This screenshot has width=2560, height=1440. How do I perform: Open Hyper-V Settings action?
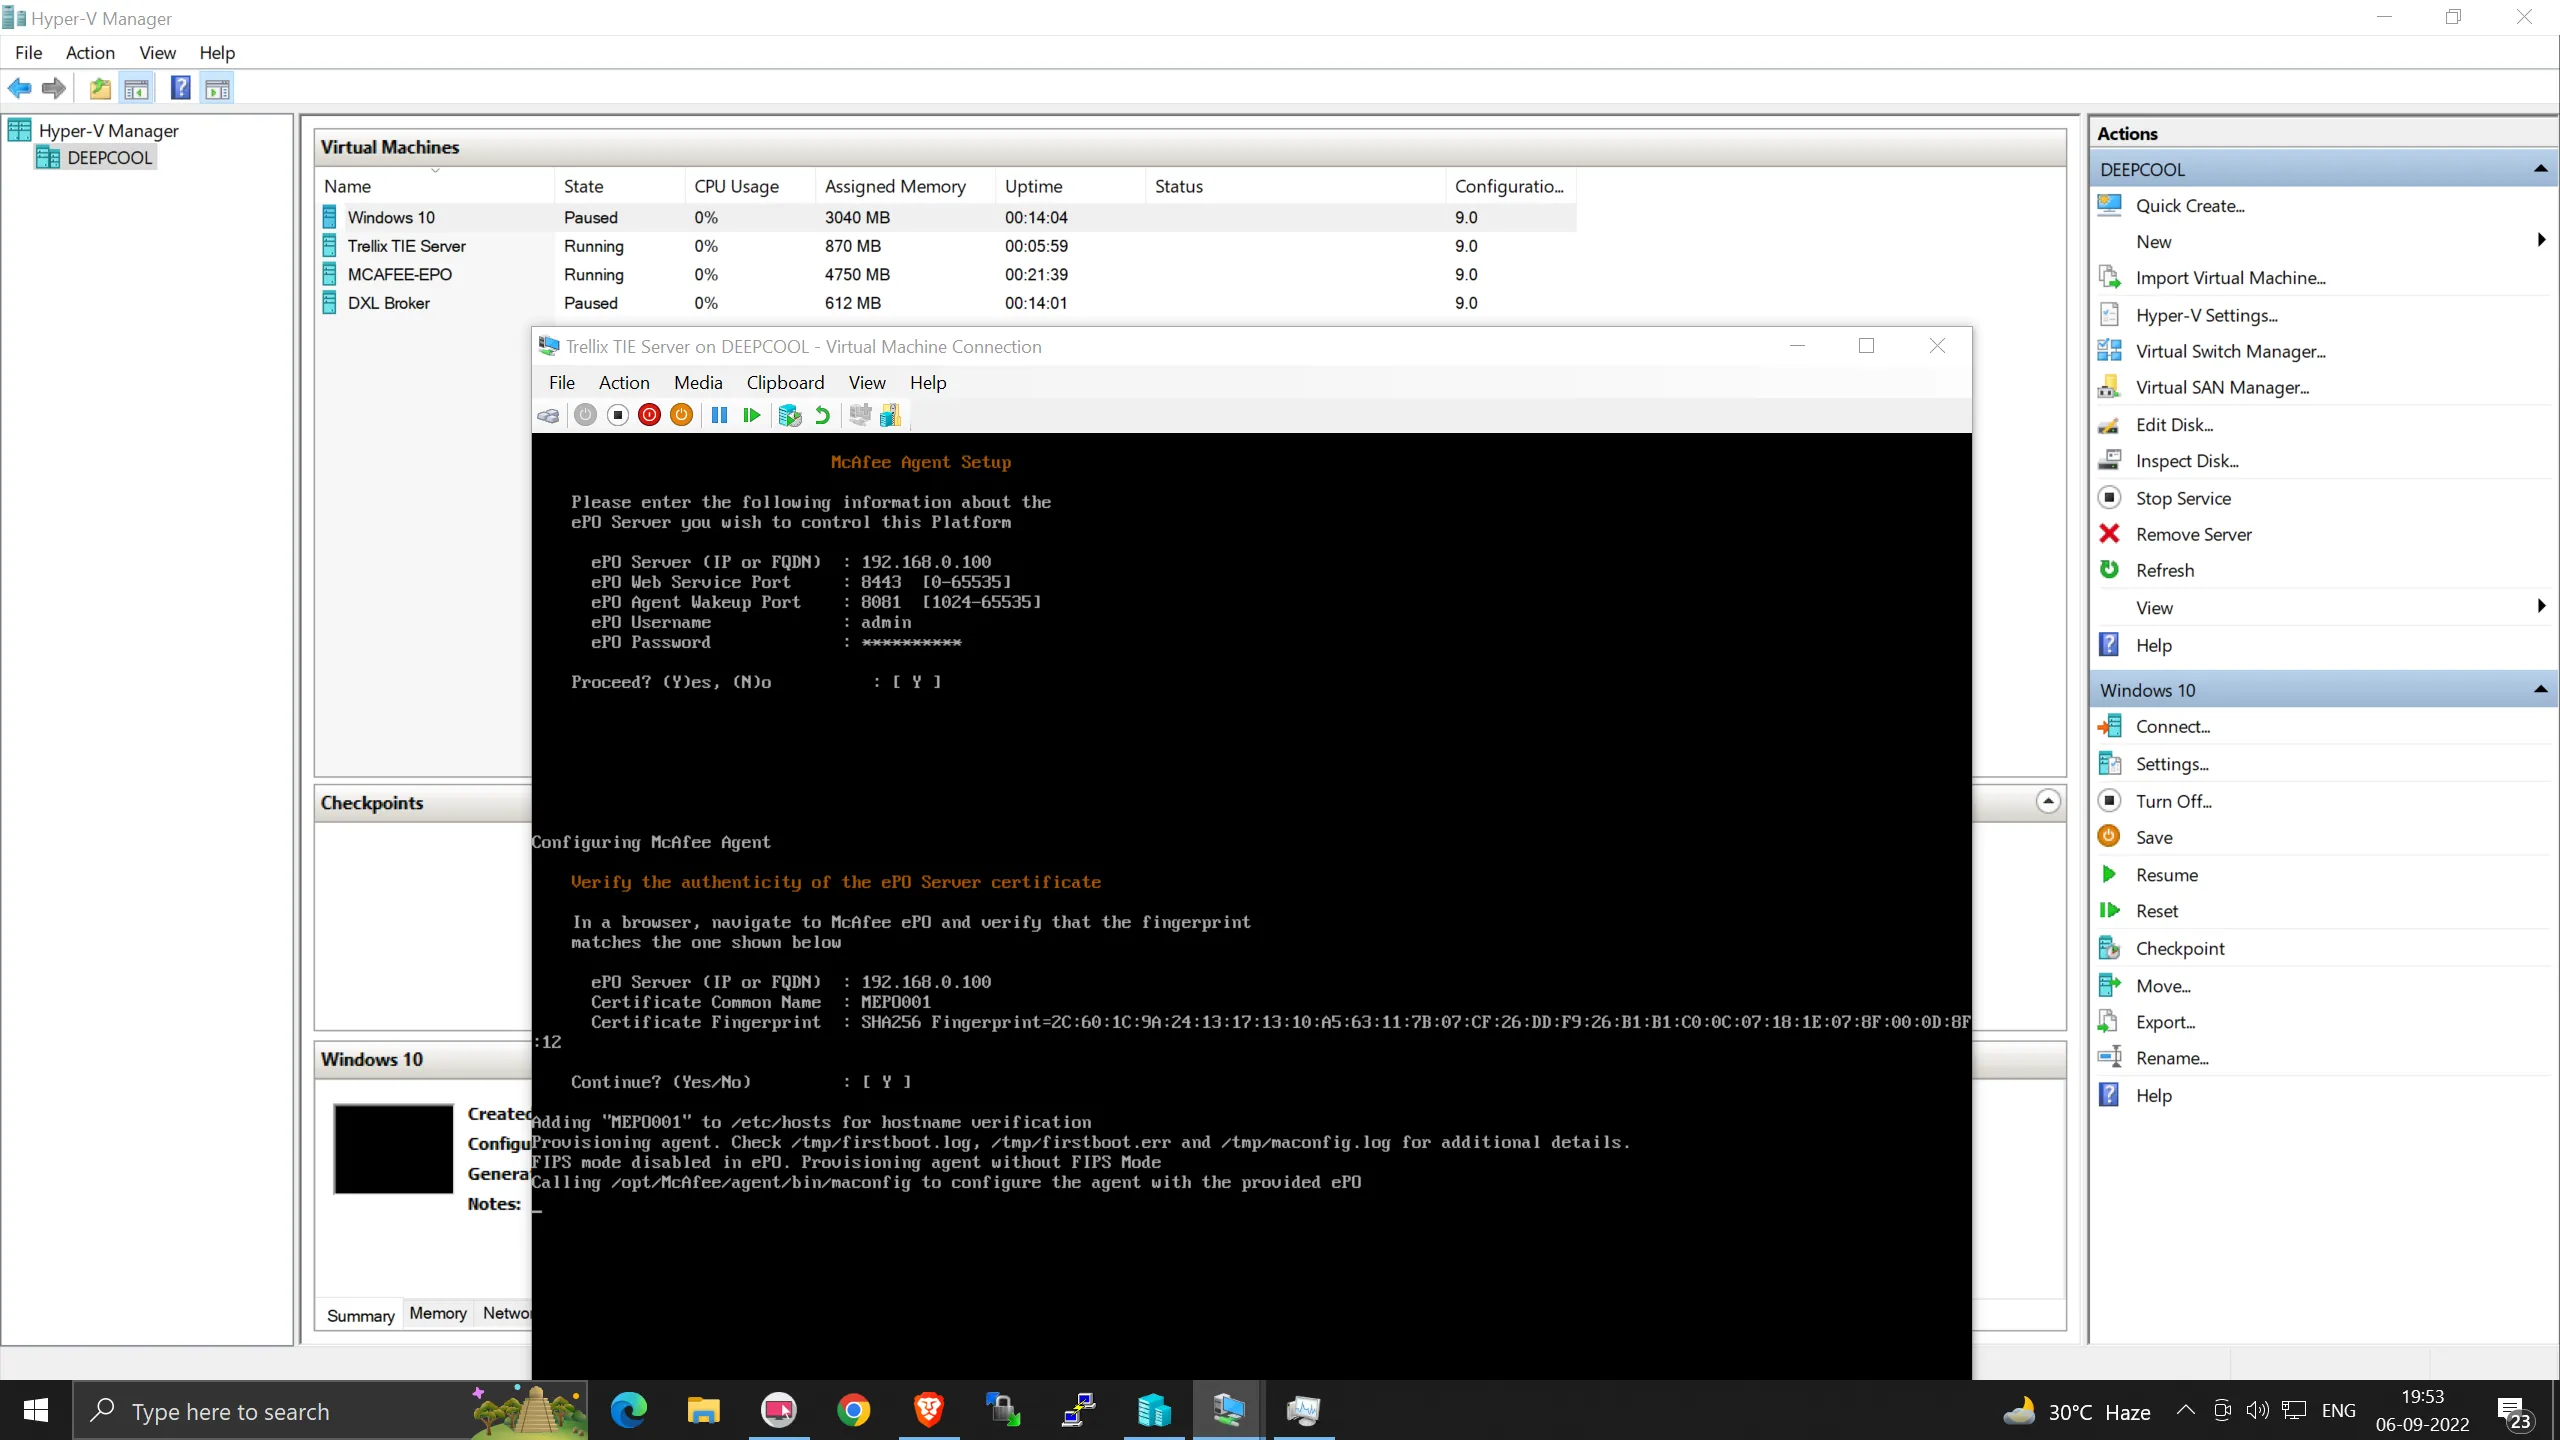(x=2206, y=315)
